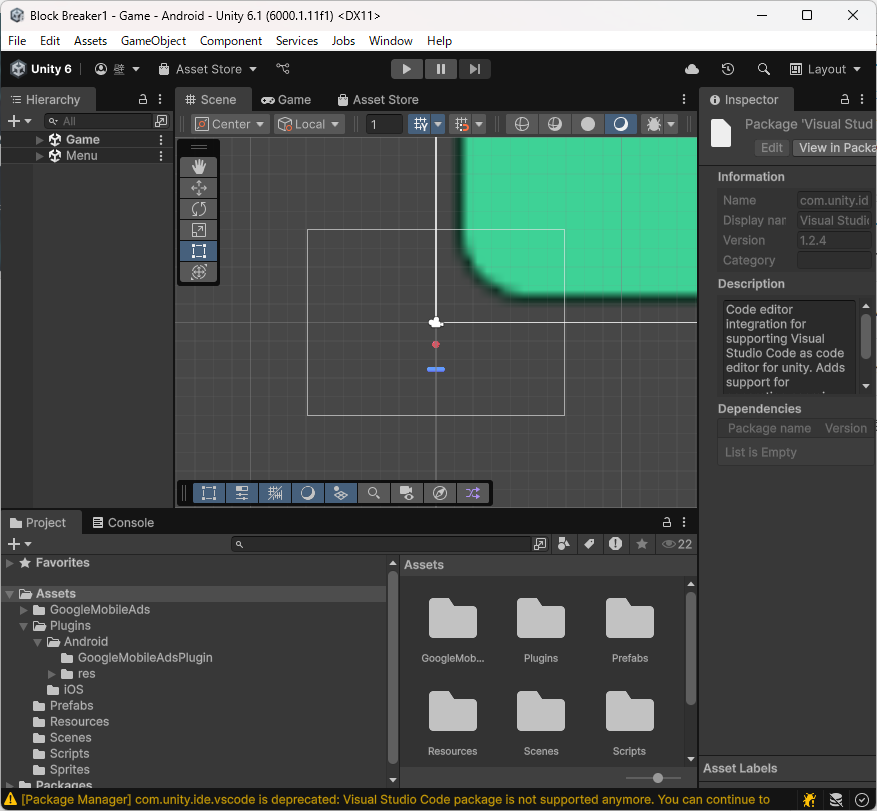
Task: Select the Move tool
Action: click(199, 188)
